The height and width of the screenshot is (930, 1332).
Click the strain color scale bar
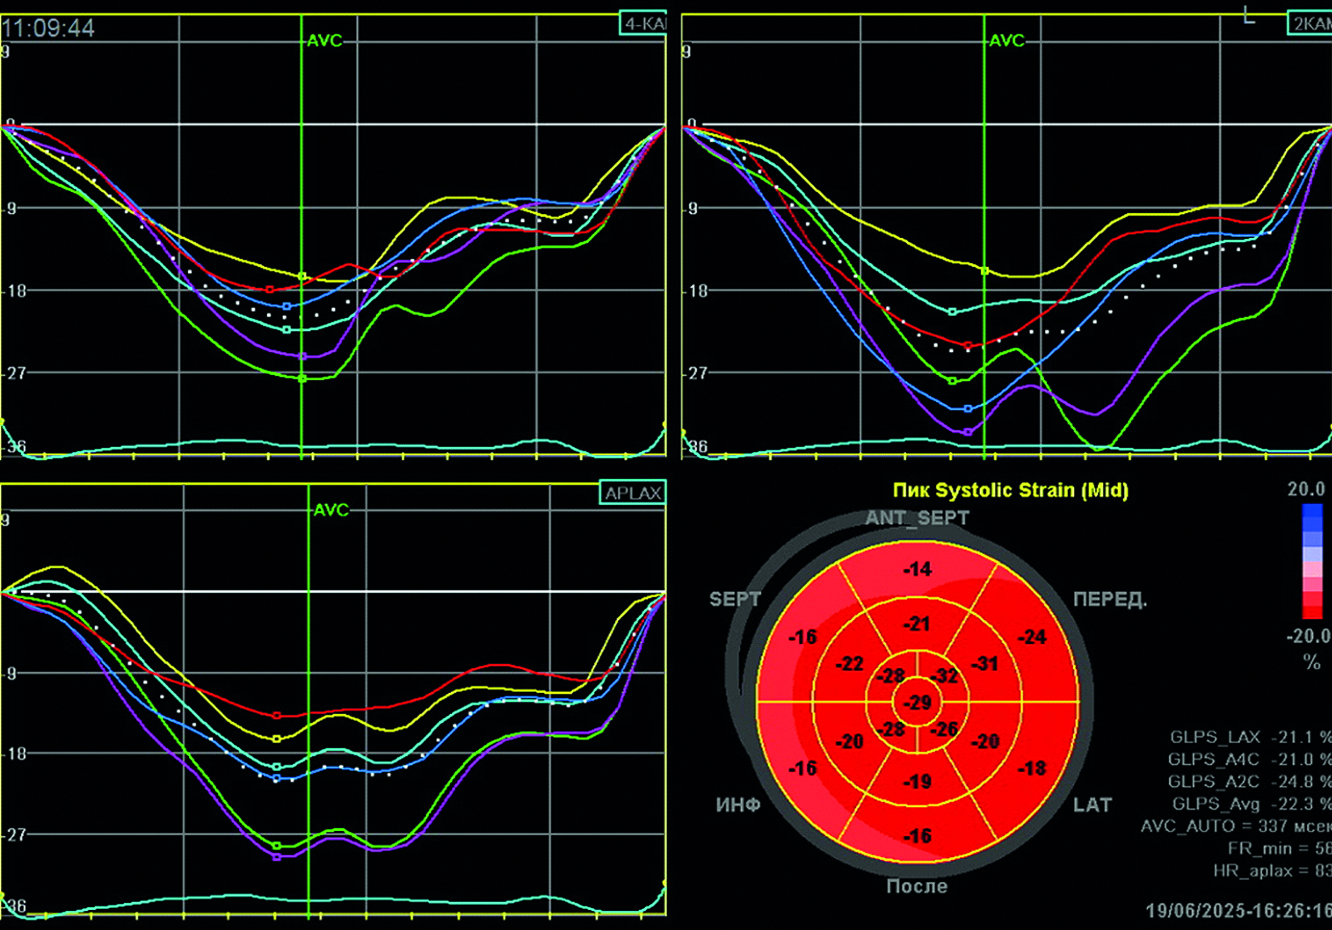tap(1311, 561)
